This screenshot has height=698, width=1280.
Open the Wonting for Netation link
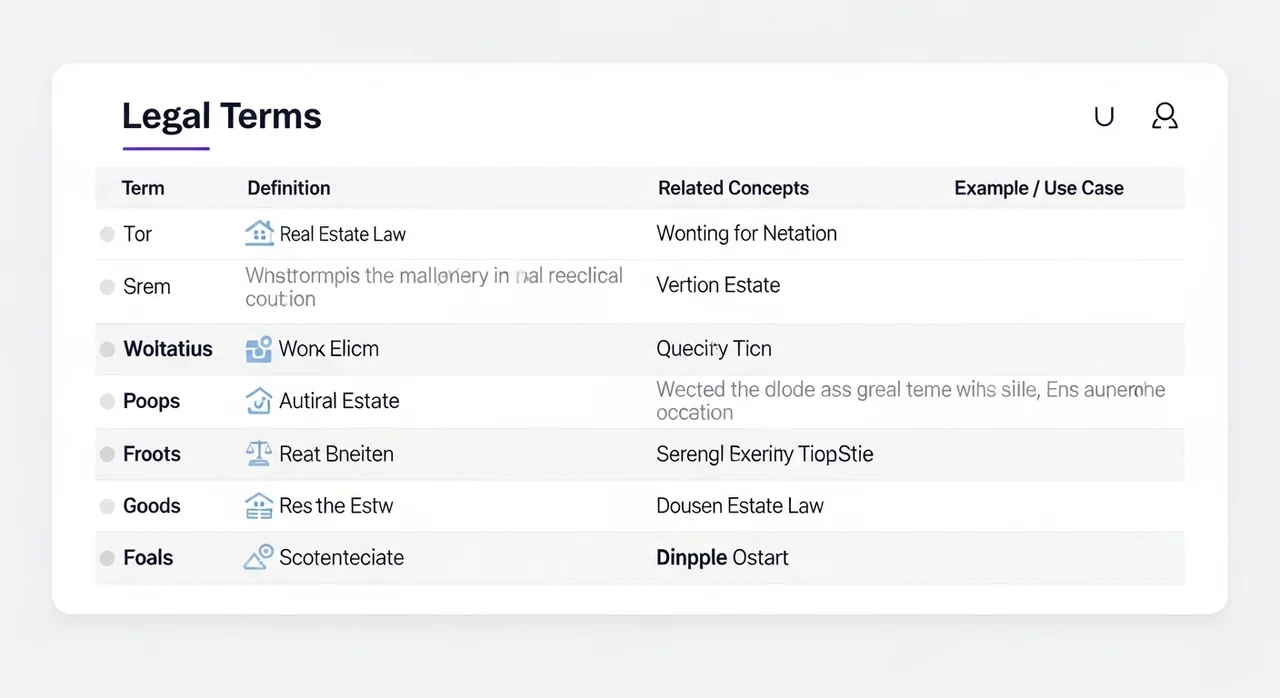pyautogui.click(x=746, y=234)
